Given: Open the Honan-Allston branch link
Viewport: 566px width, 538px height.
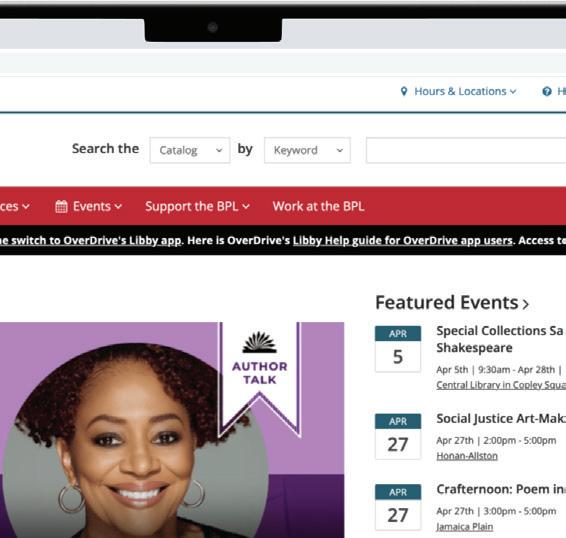Looking at the screenshot, I should click(467, 456).
